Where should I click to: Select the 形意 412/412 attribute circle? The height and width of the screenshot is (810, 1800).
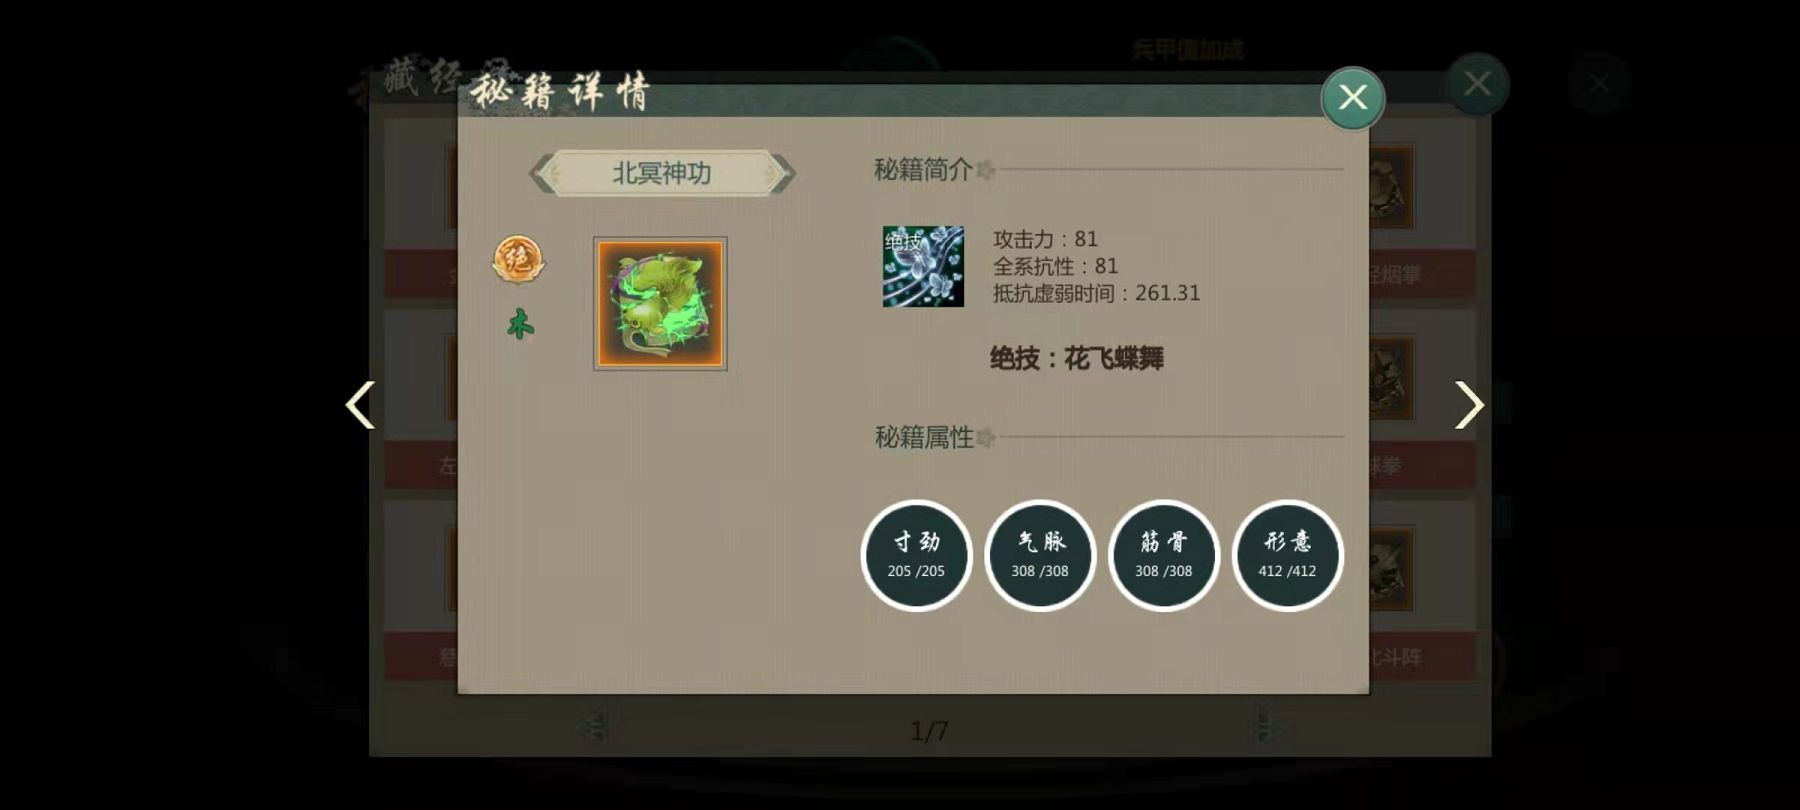tap(1288, 555)
